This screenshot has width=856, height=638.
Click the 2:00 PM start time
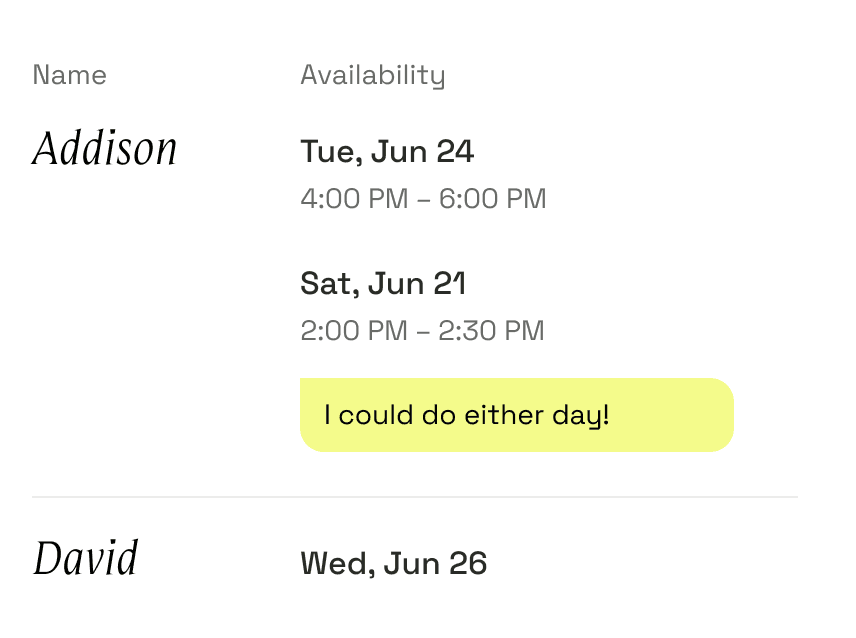coord(354,331)
